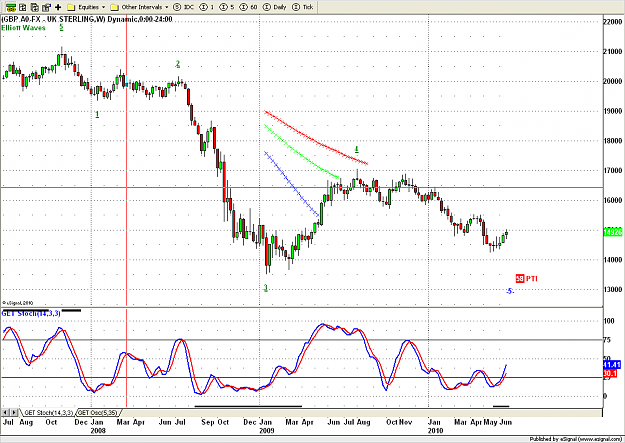Open the Equities dropdown arrow
The width and height of the screenshot is (625, 443).
[x=104, y=7]
